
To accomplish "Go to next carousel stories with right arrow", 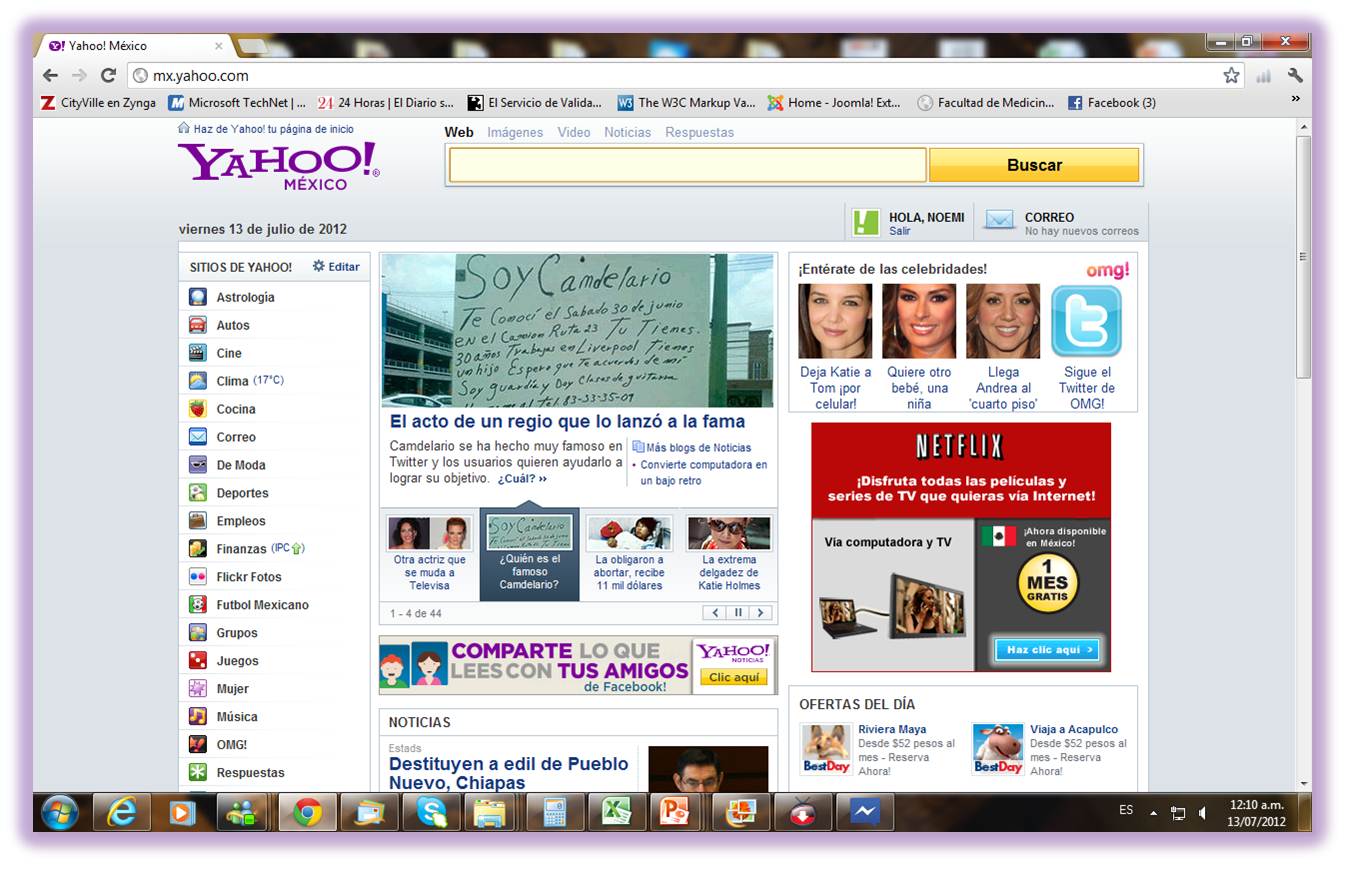I will point(760,613).
